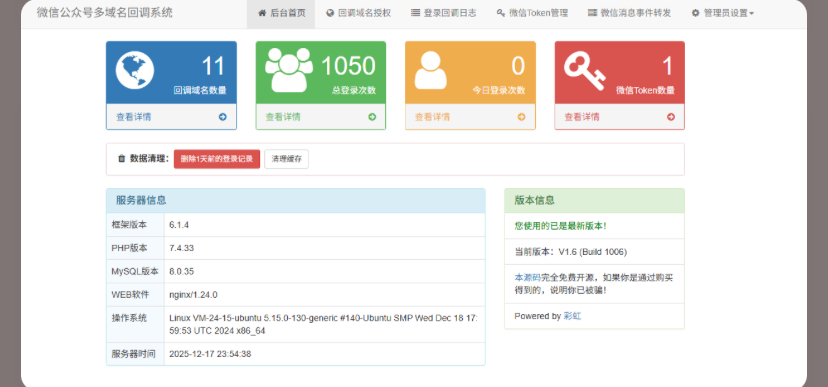Click the 您使用的已是最新版本! message
828x387 pixels.
pyautogui.click(x=560, y=226)
